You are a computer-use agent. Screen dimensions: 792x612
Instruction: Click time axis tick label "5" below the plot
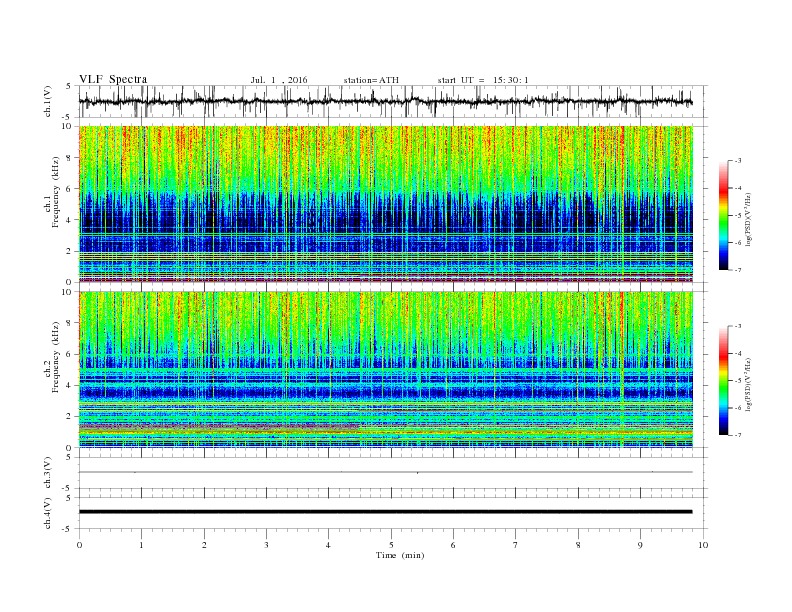(x=391, y=545)
